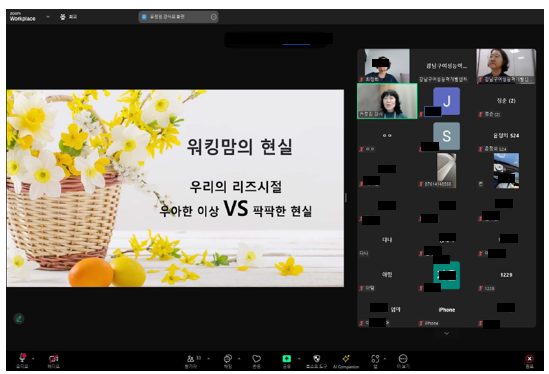The image size is (549, 374).
Task: Open the participants panel icon
Action: [x=191, y=360]
